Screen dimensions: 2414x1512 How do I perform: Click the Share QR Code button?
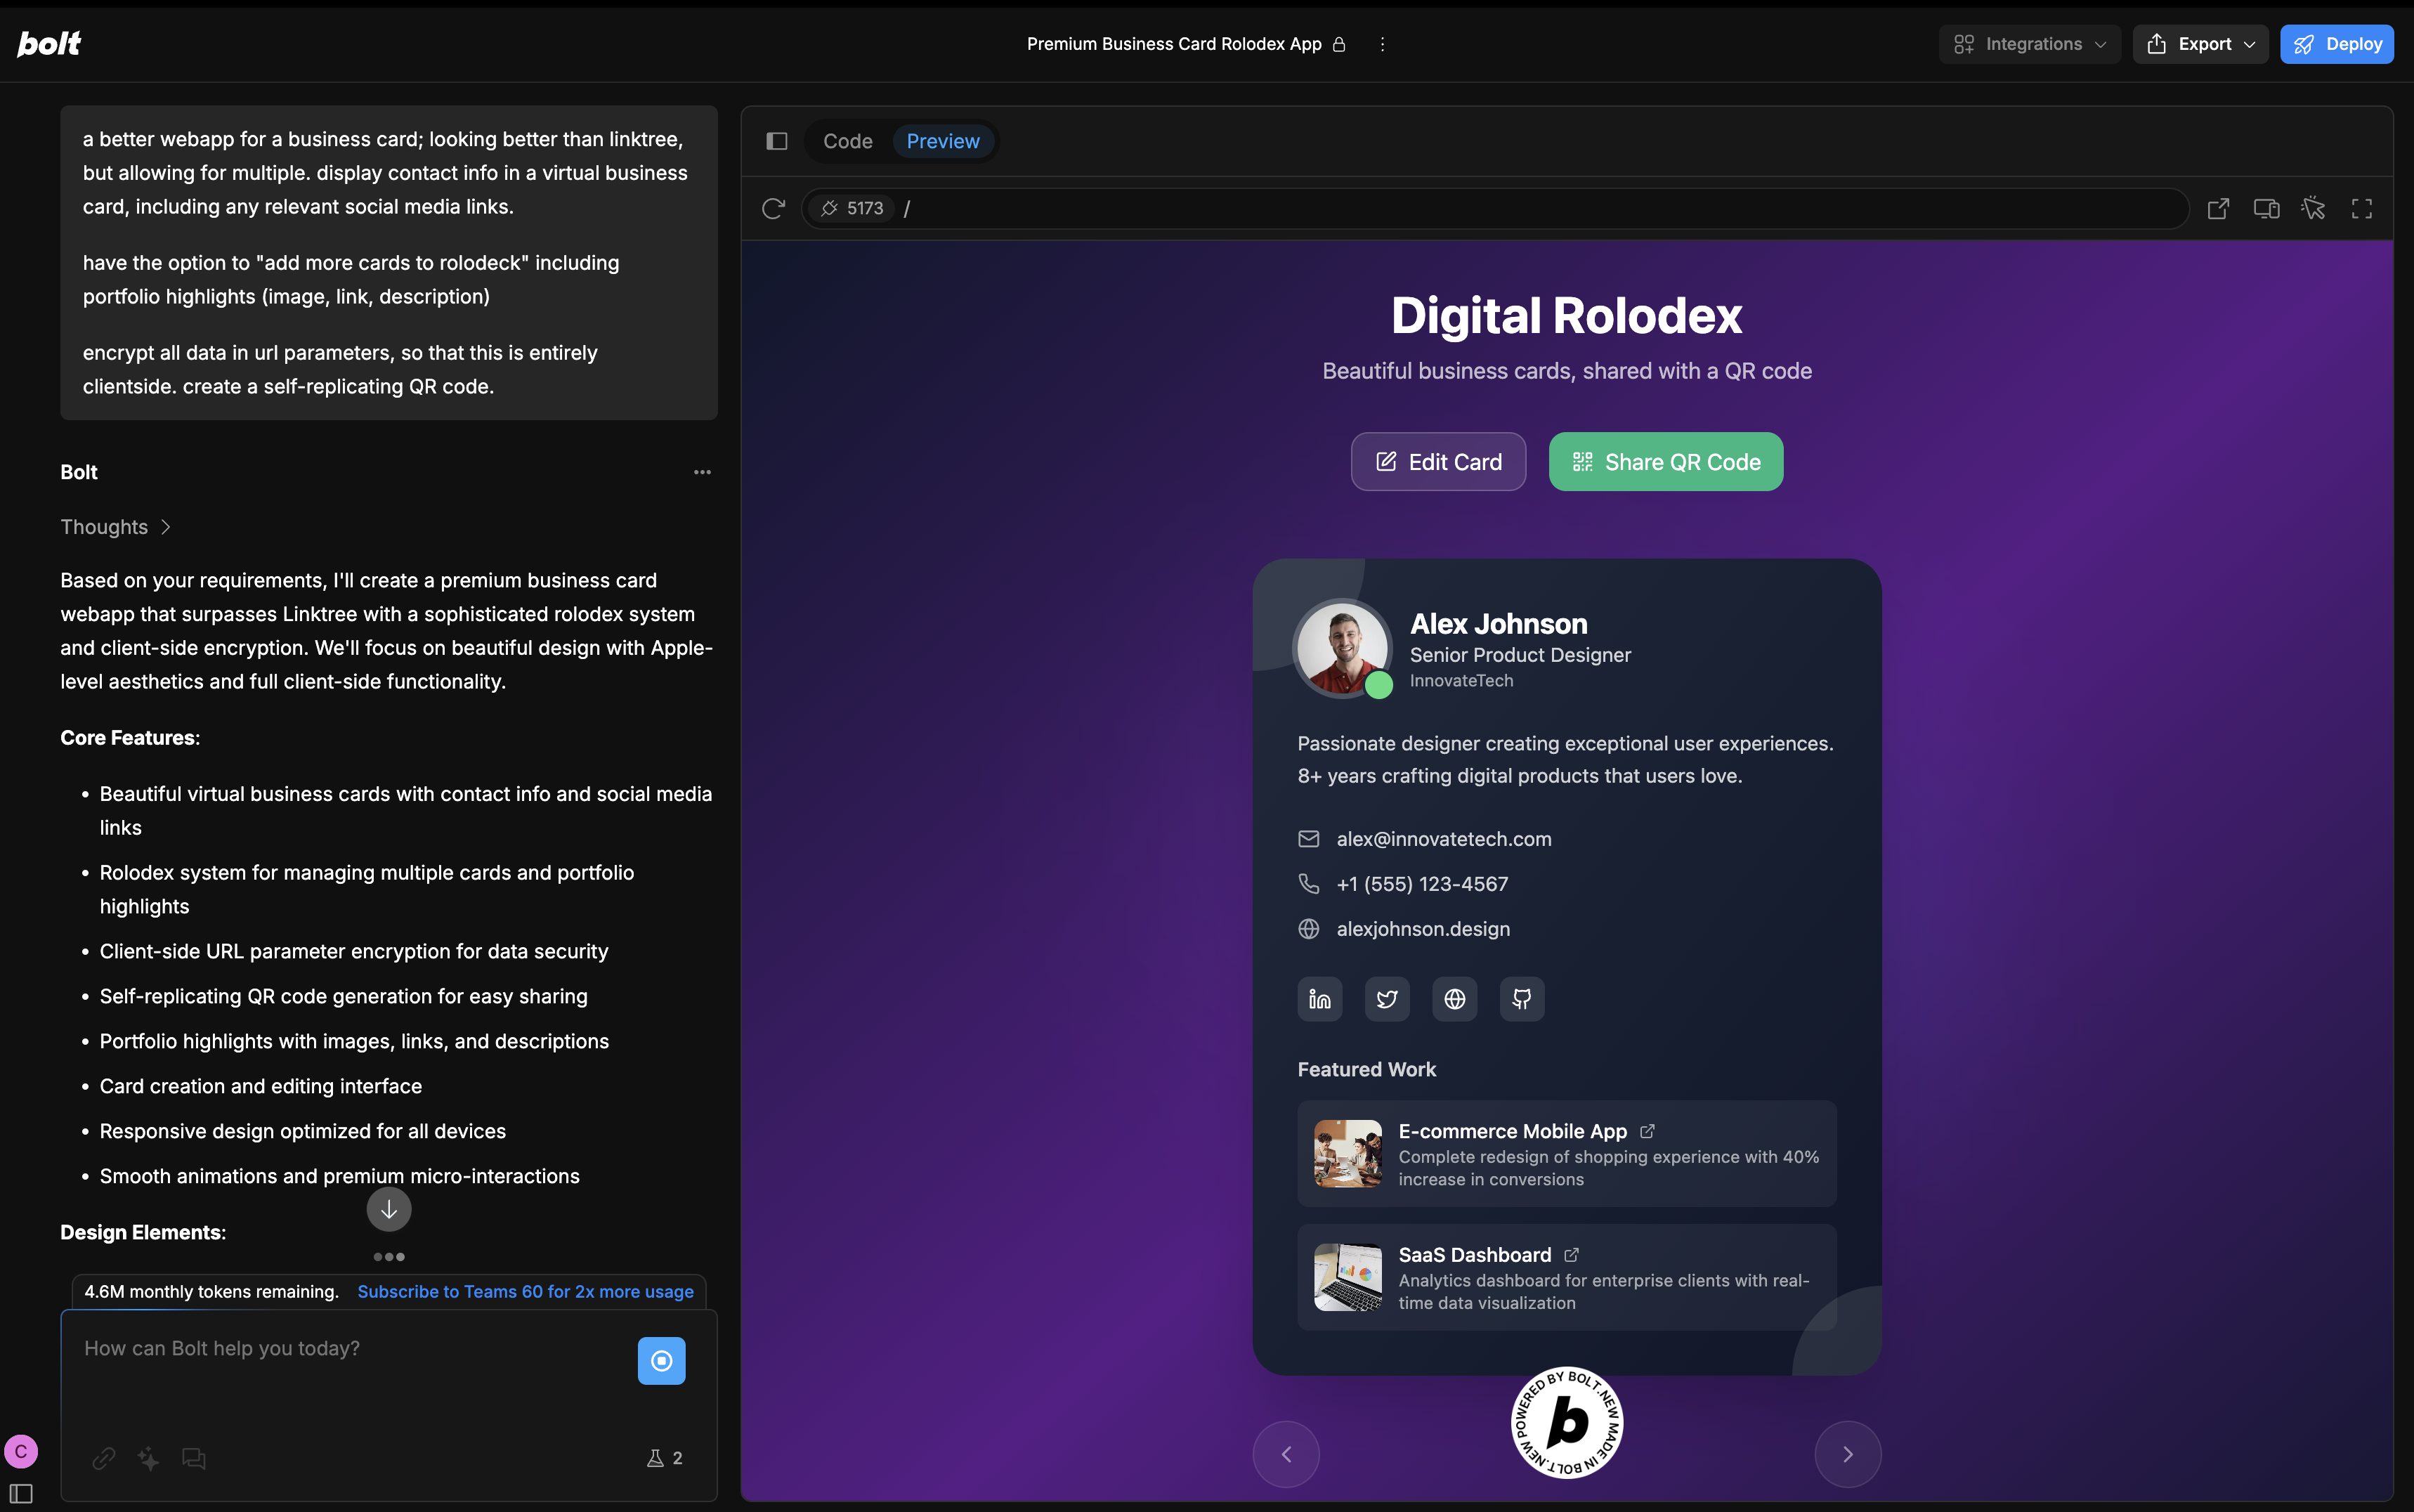1665,462
